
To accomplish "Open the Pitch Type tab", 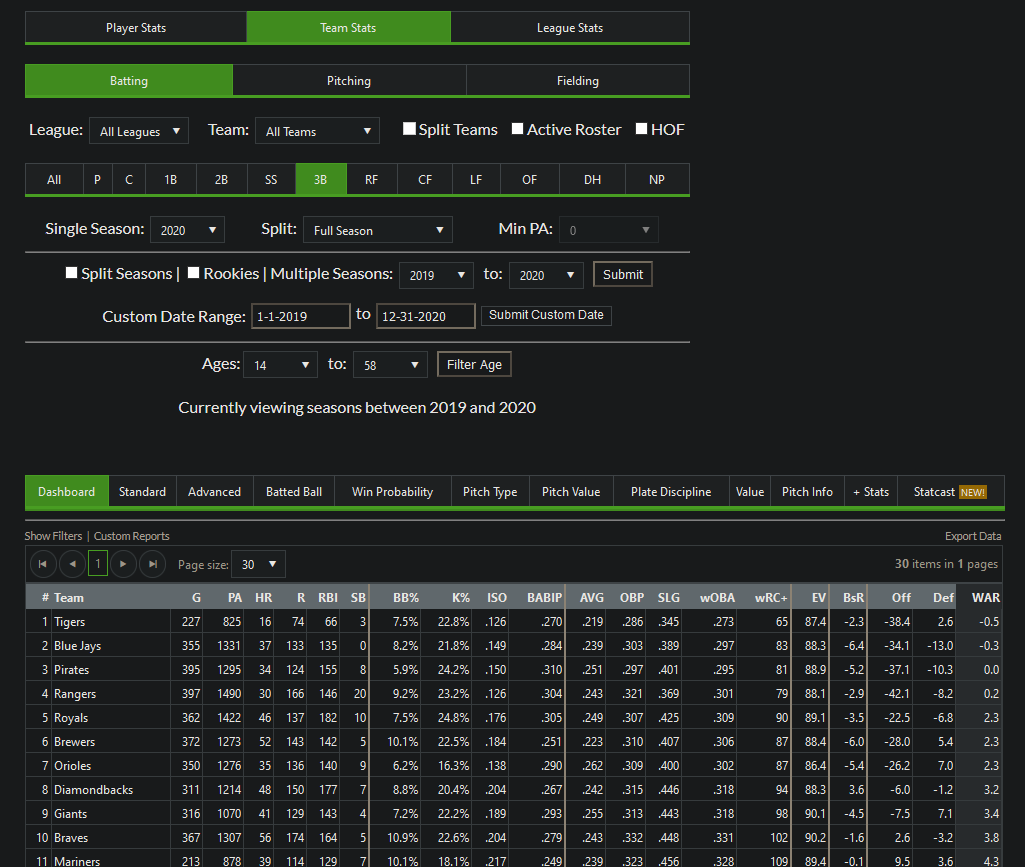I will click(x=490, y=492).
